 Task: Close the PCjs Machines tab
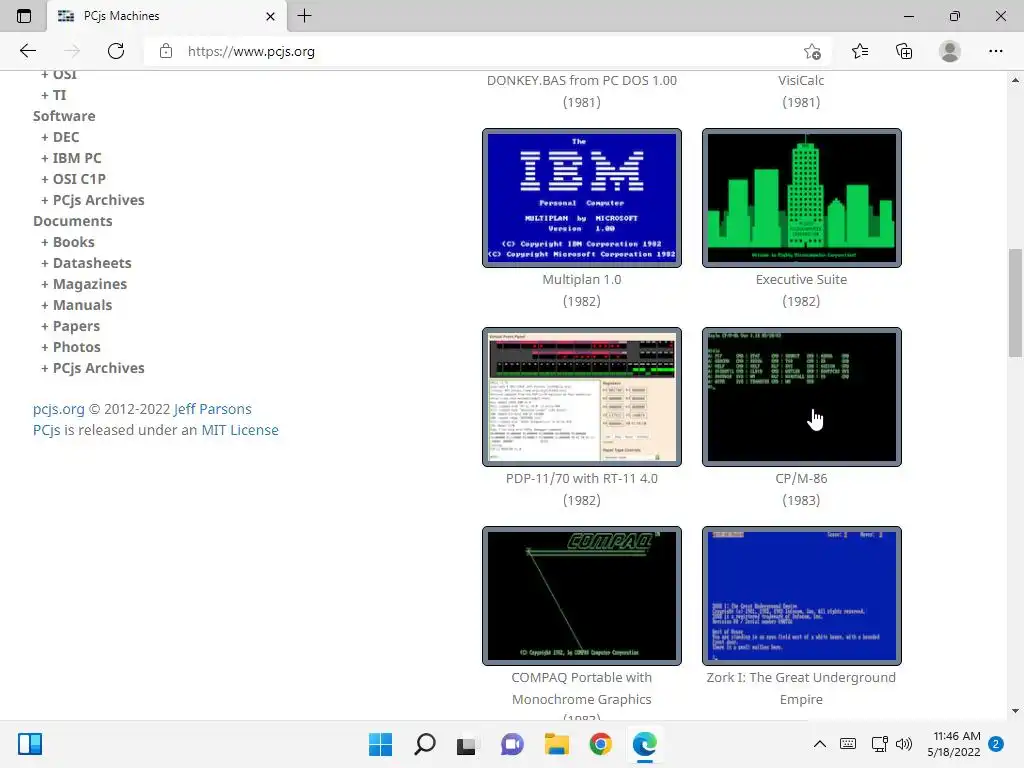point(270,16)
